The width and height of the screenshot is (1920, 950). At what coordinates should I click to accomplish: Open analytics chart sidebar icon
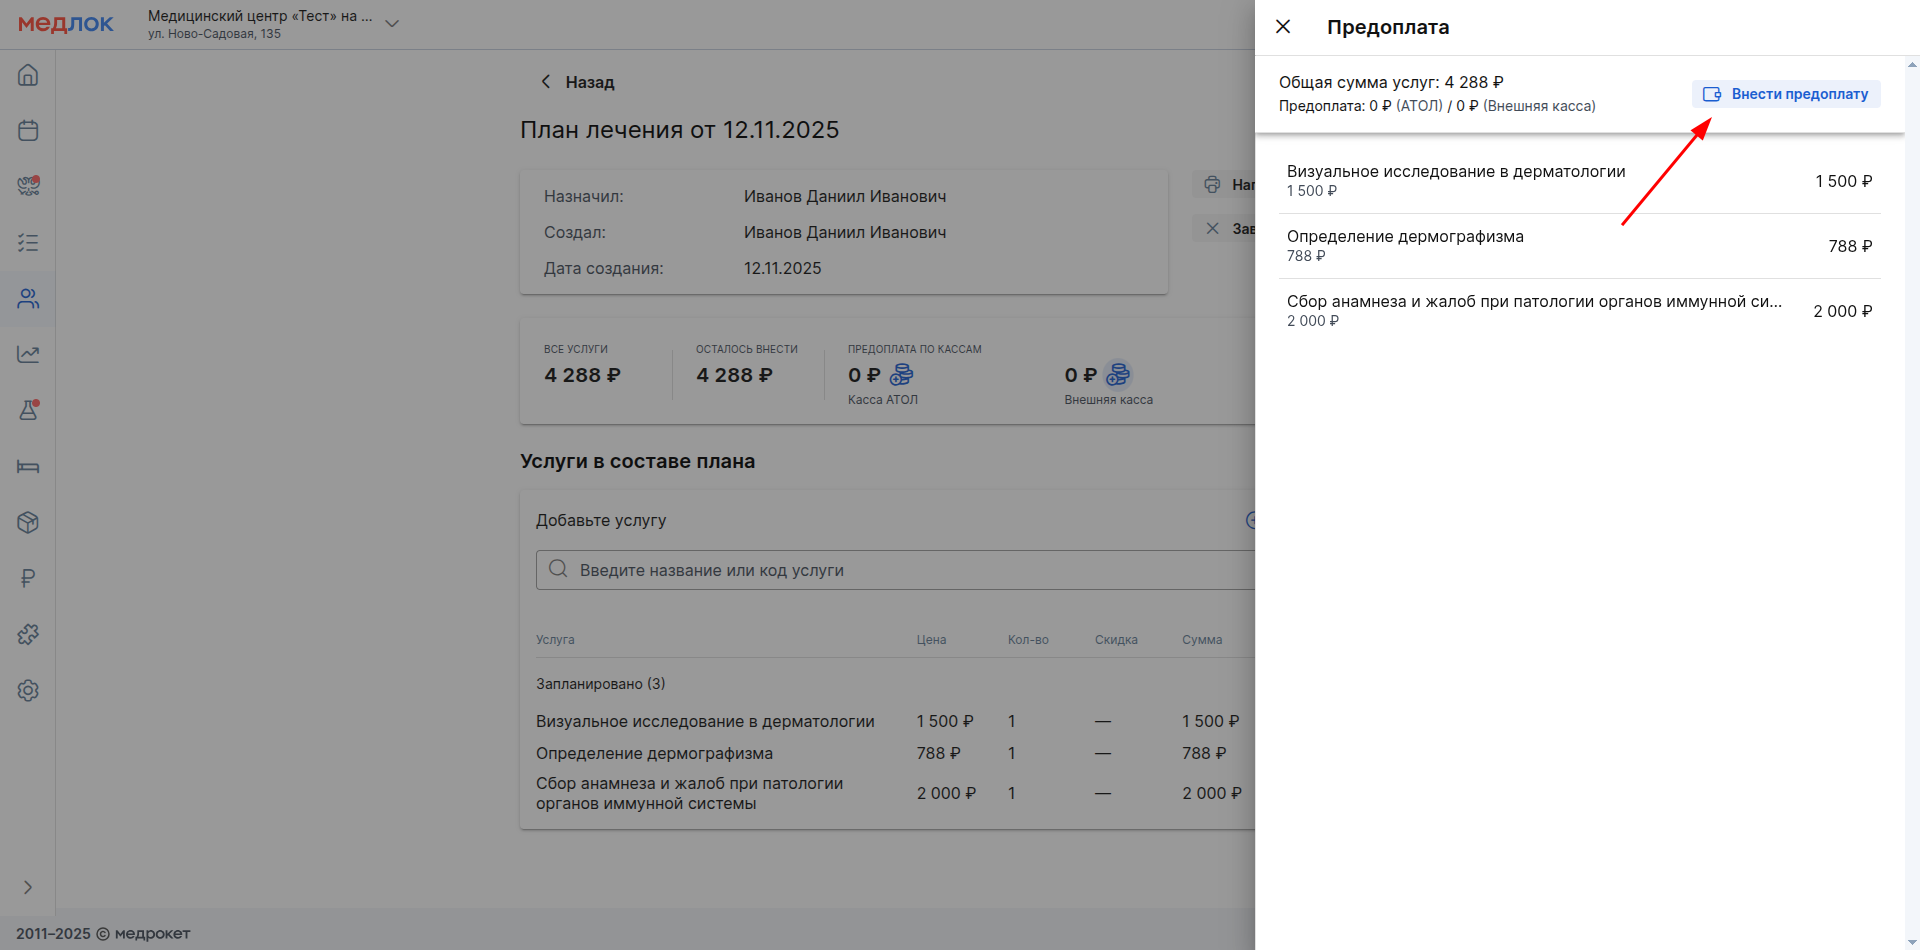point(28,354)
